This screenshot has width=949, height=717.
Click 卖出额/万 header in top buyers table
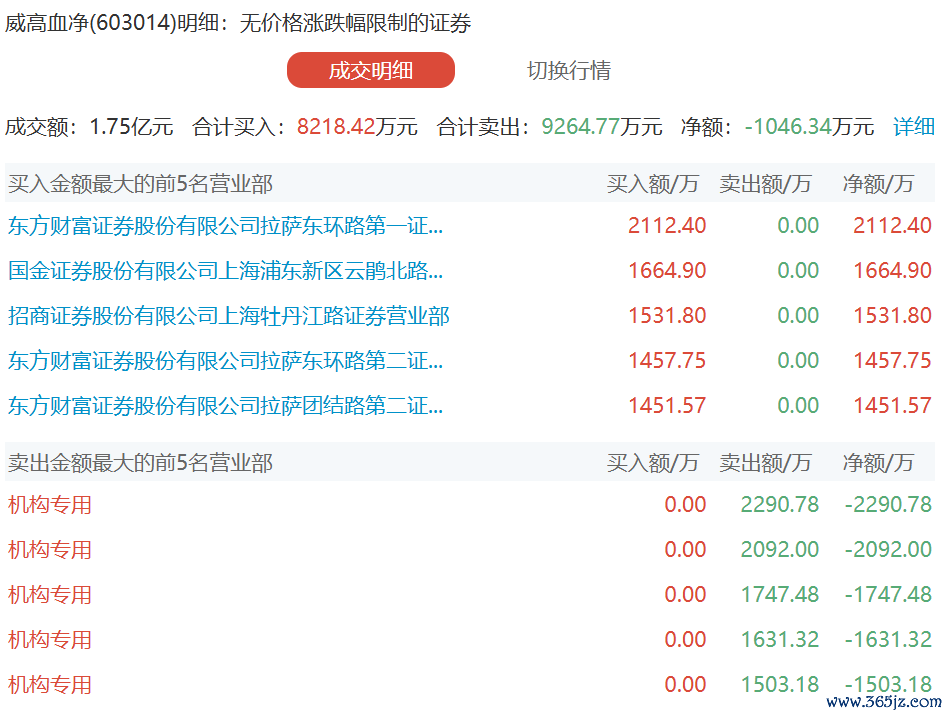(x=765, y=184)
